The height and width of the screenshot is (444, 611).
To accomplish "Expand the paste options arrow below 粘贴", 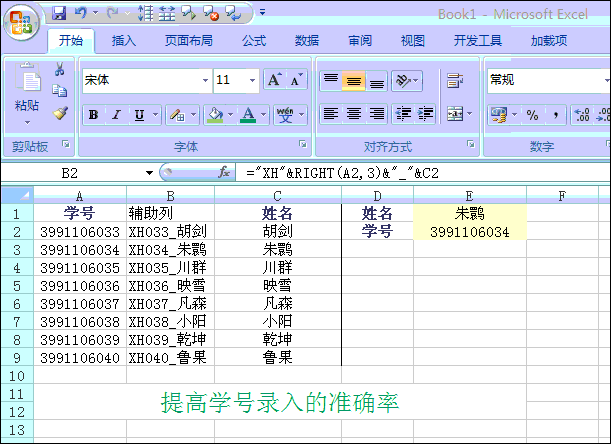I will click(27, 122).
